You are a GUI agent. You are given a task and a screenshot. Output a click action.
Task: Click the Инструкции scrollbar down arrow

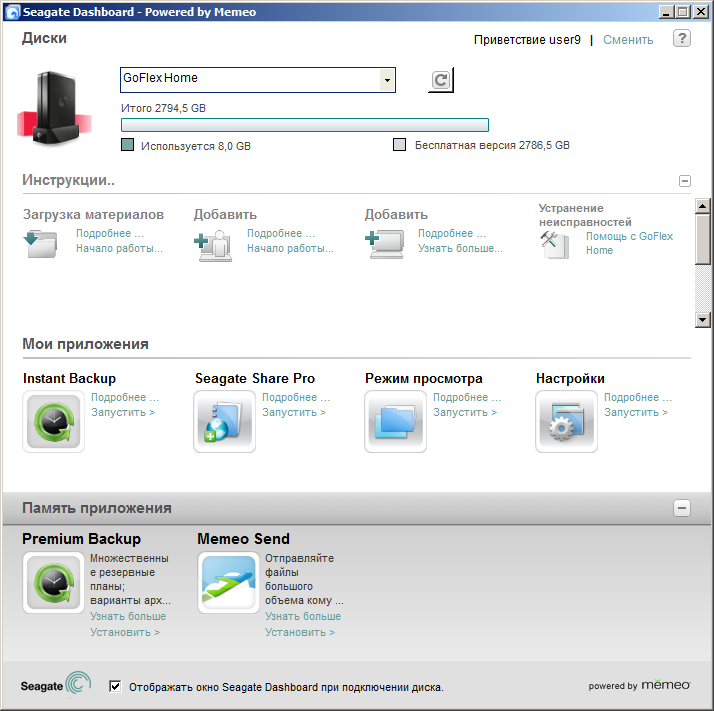(703, 320)
